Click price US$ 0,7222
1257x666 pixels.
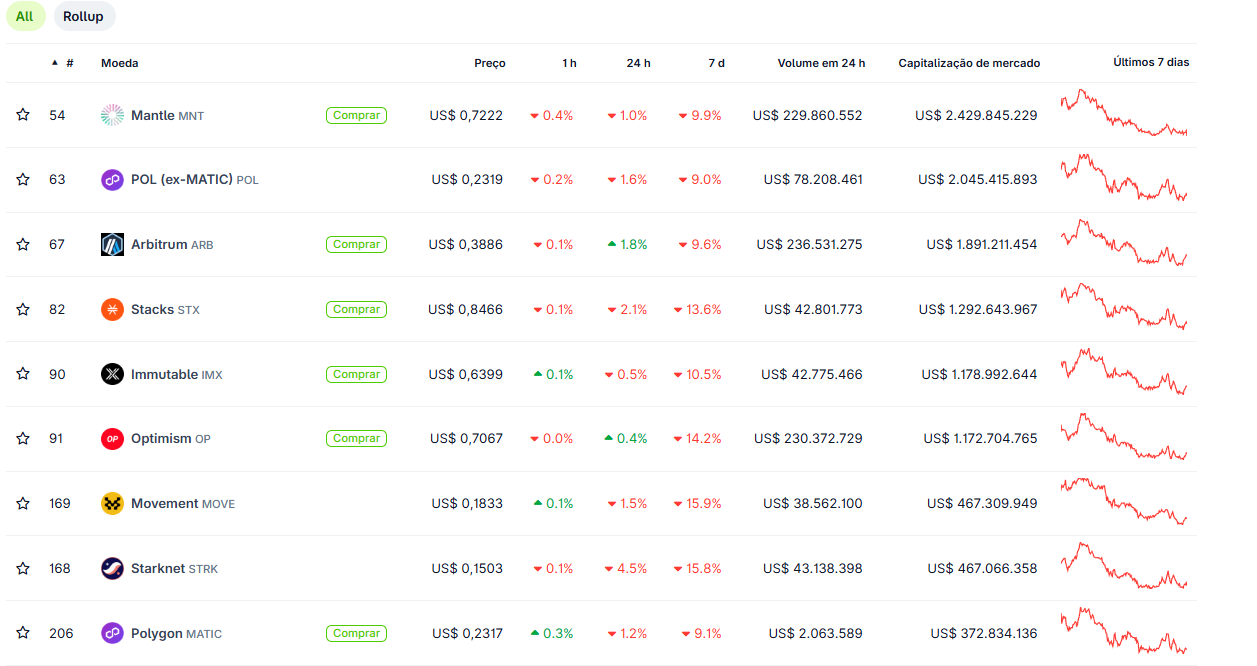466,115
